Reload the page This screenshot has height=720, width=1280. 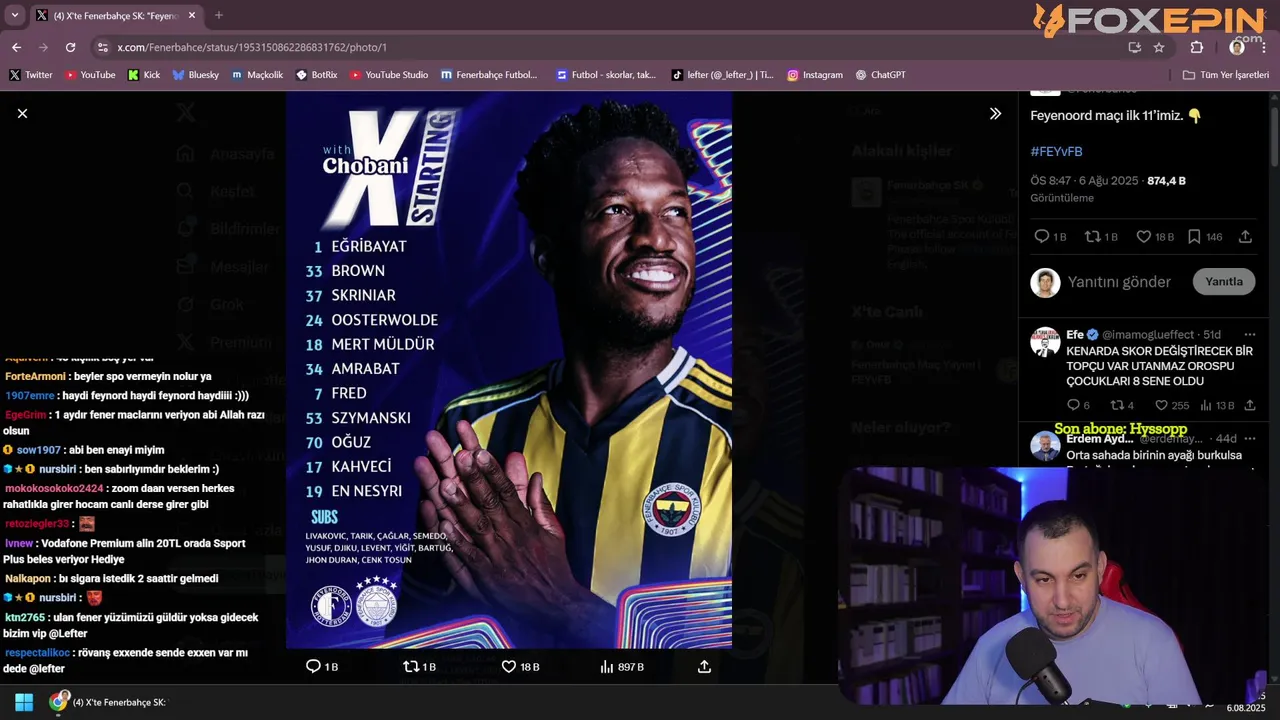click(x=70, y=47)
